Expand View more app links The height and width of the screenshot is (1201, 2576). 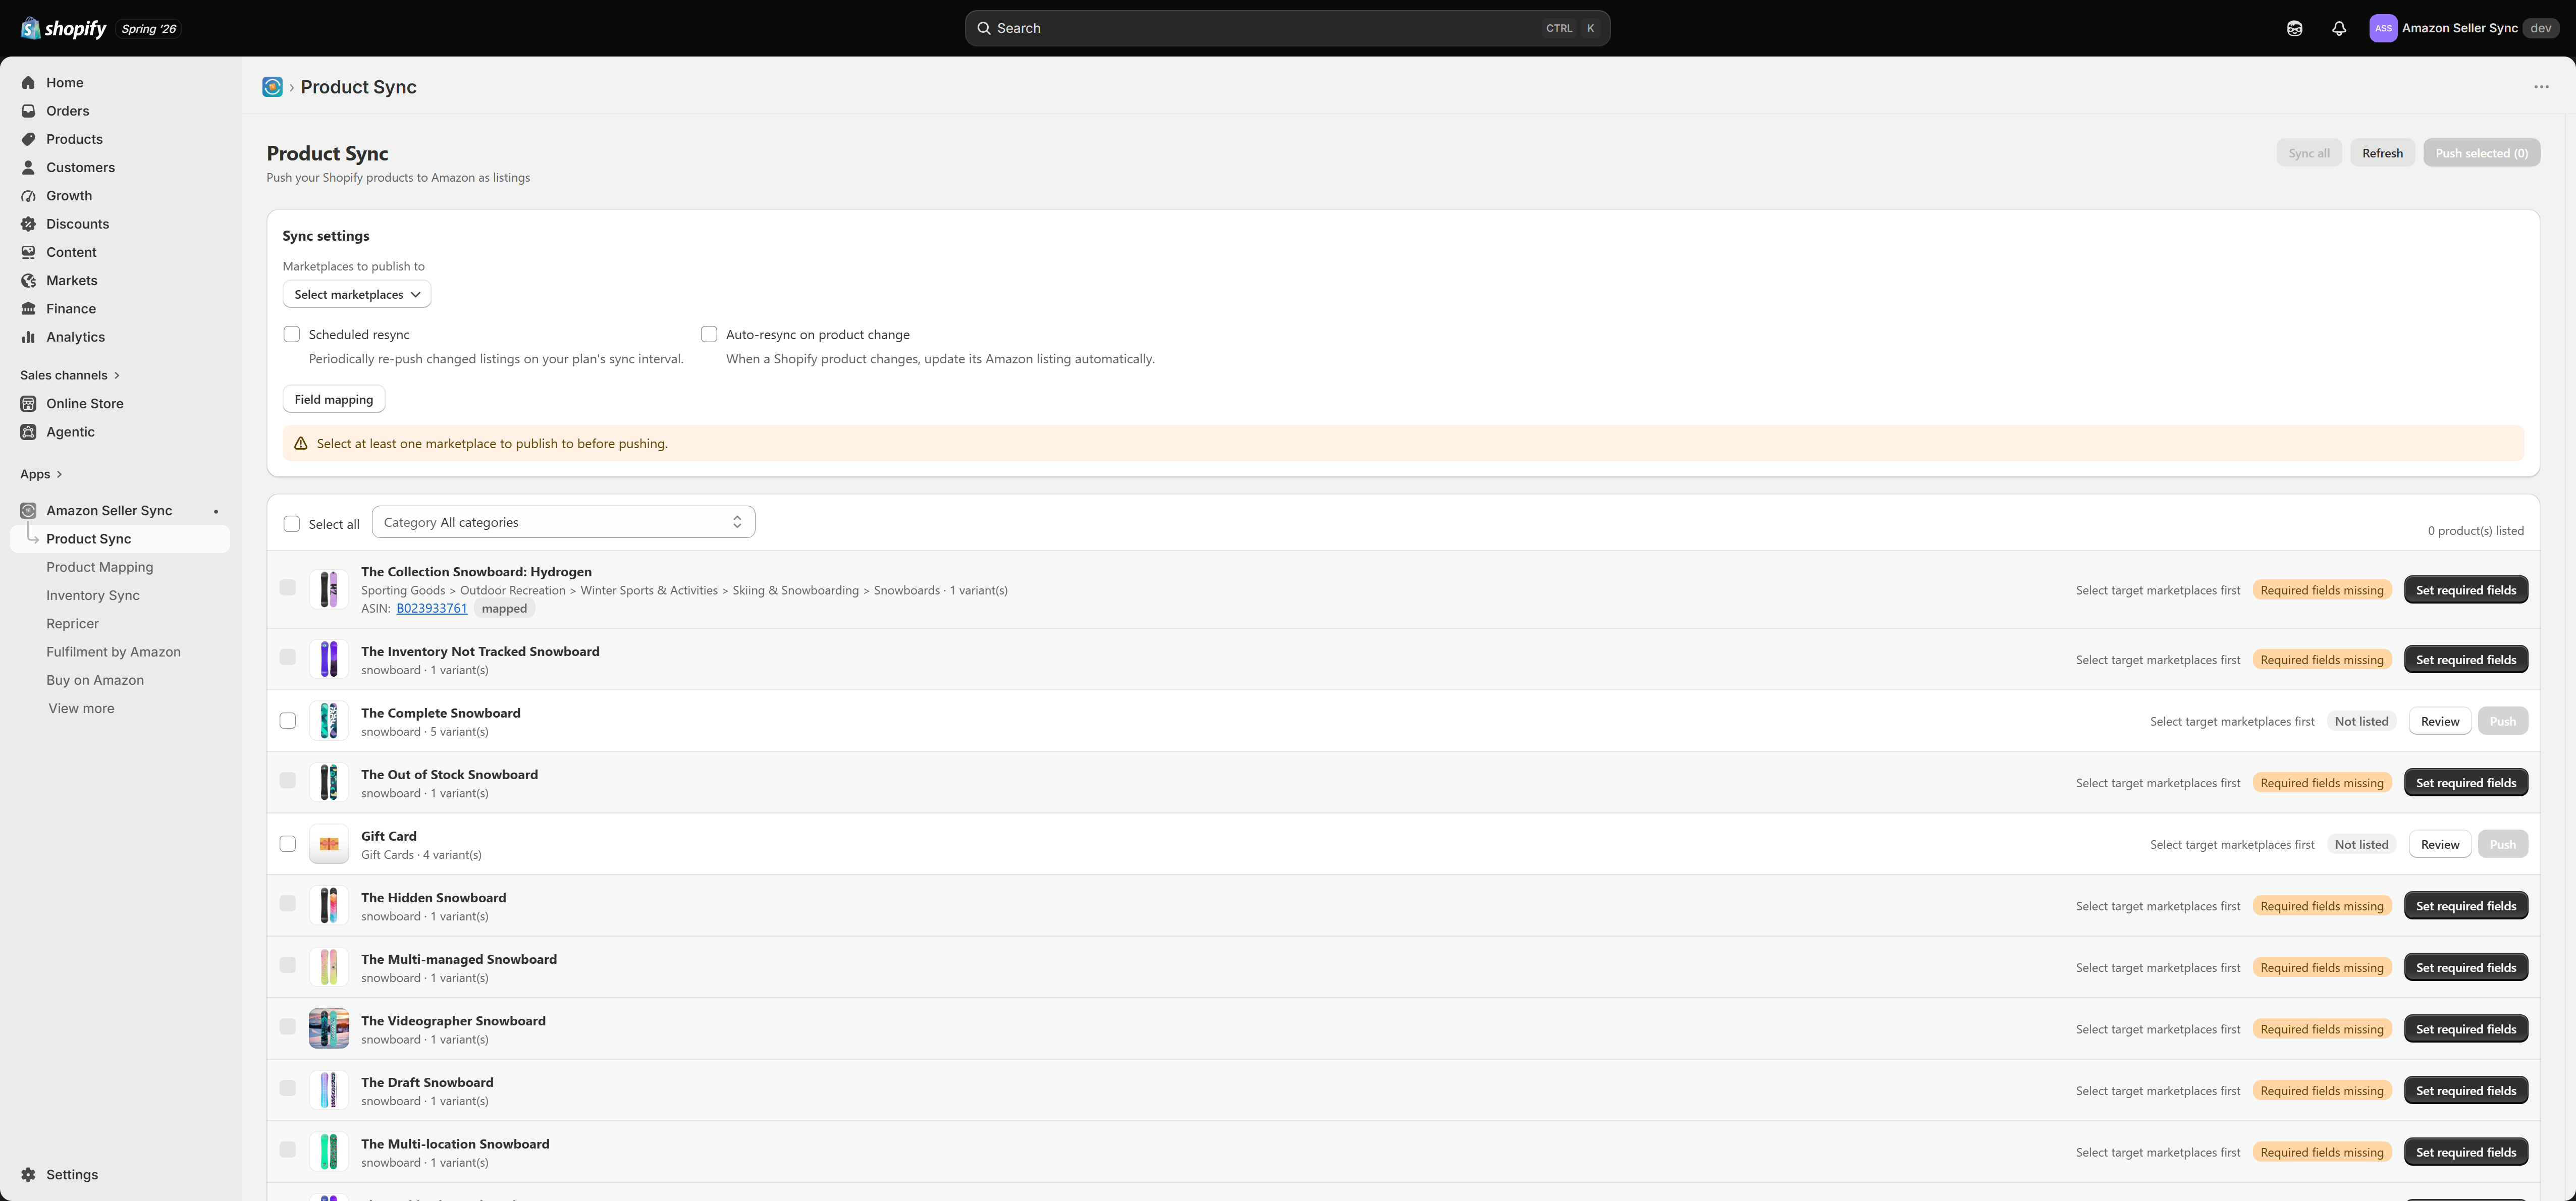tap(81, 708)
